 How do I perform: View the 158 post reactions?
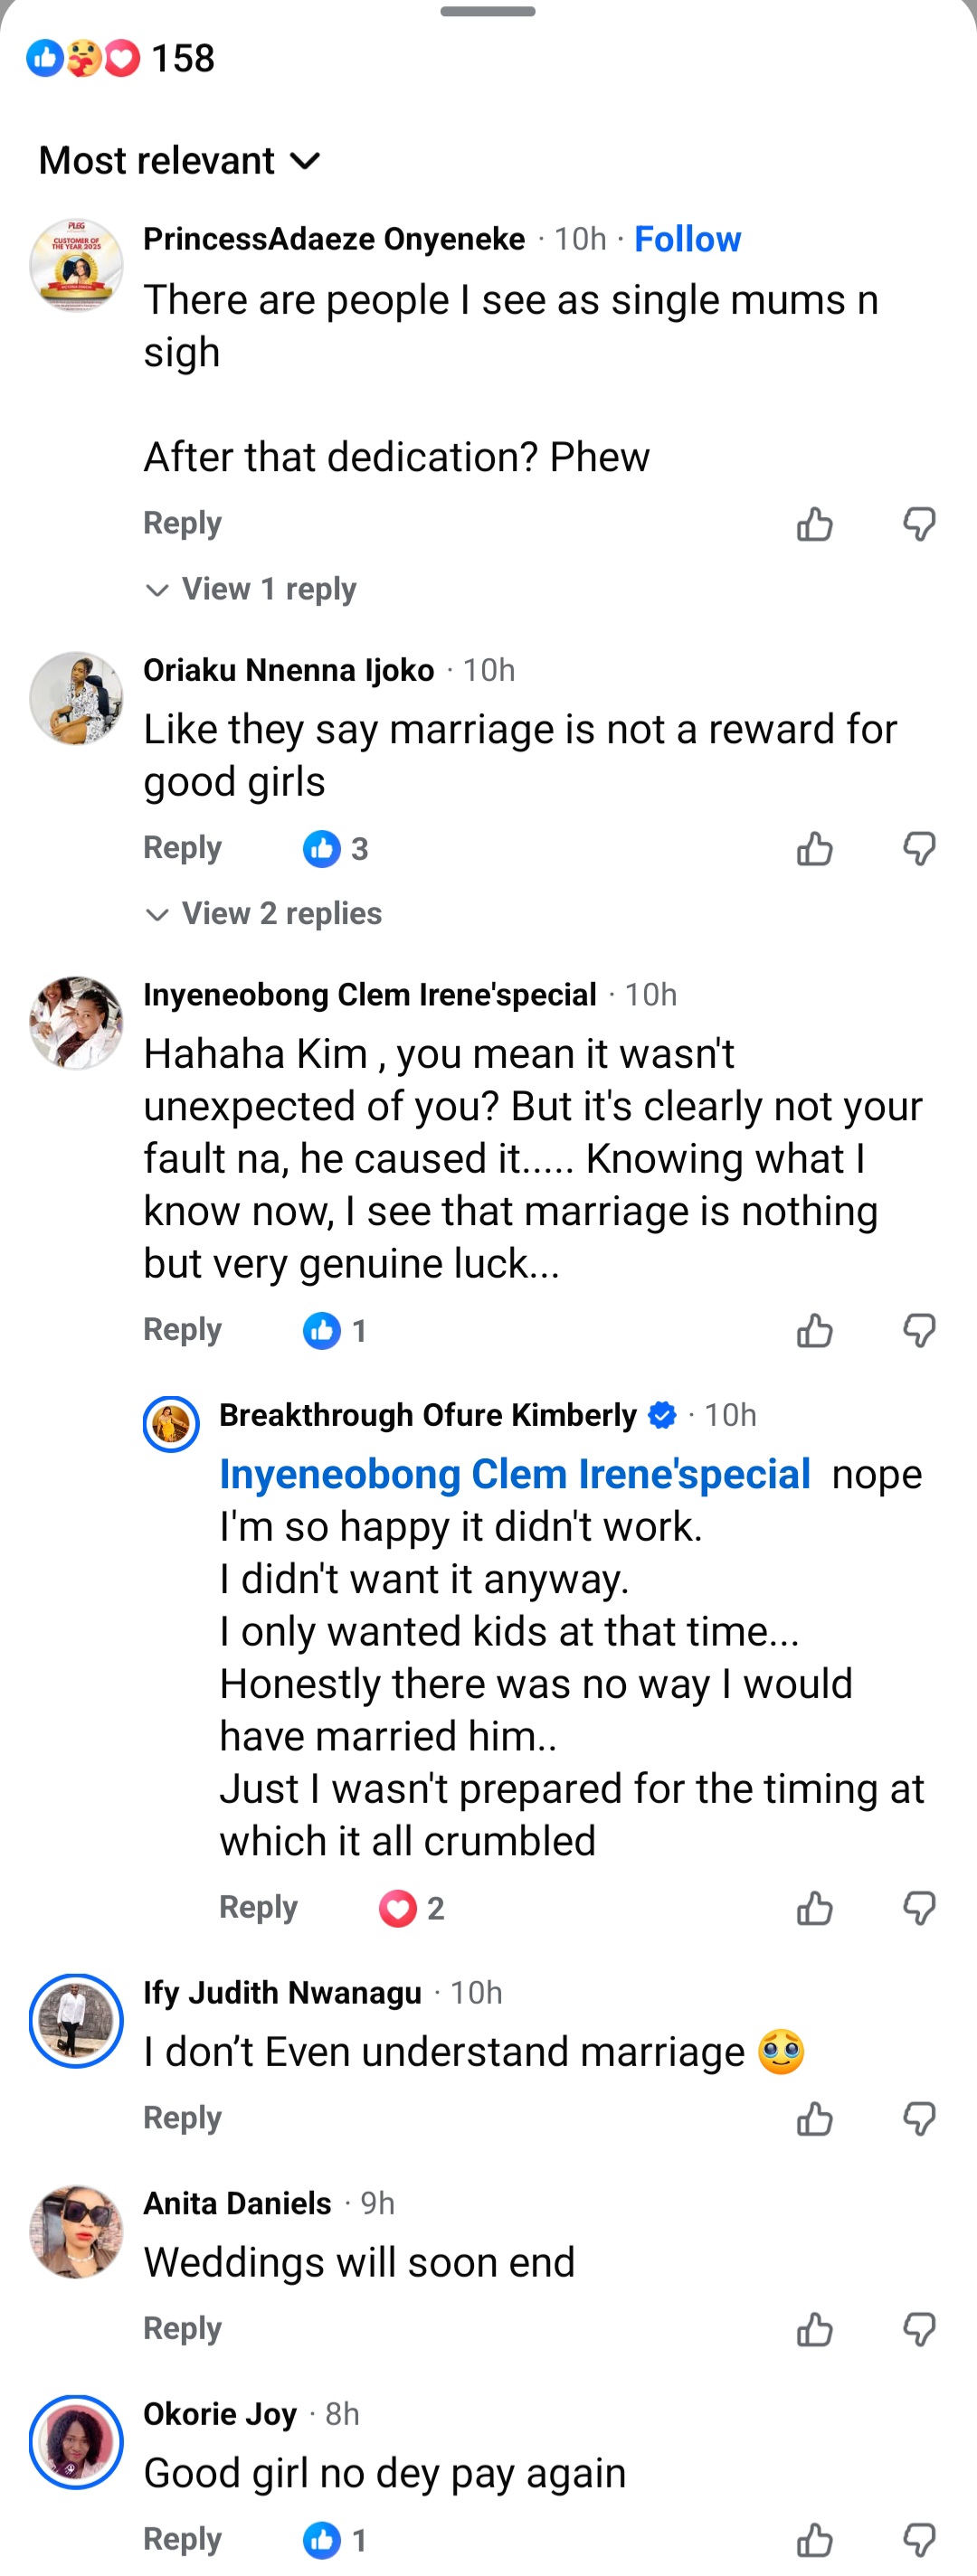click(120, 58)
